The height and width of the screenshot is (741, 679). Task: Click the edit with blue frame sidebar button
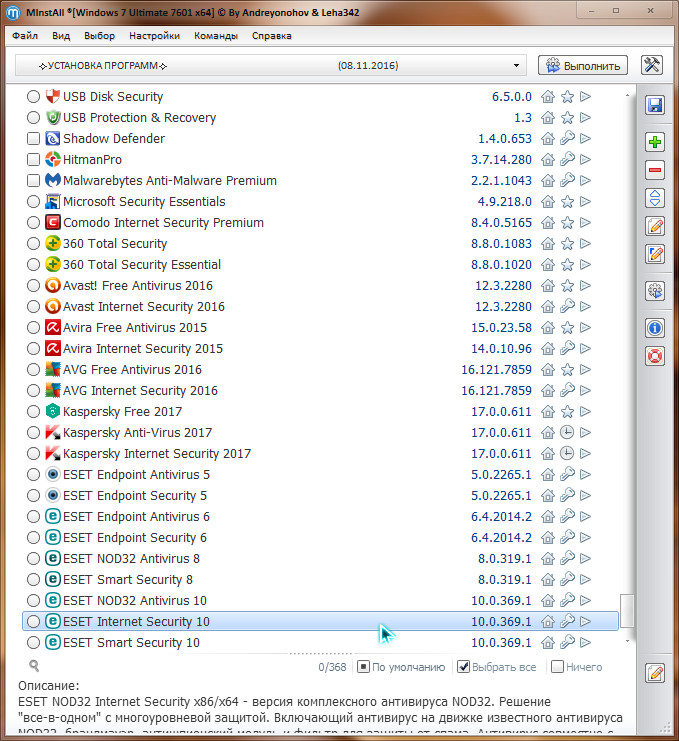[x=655, y=254]
